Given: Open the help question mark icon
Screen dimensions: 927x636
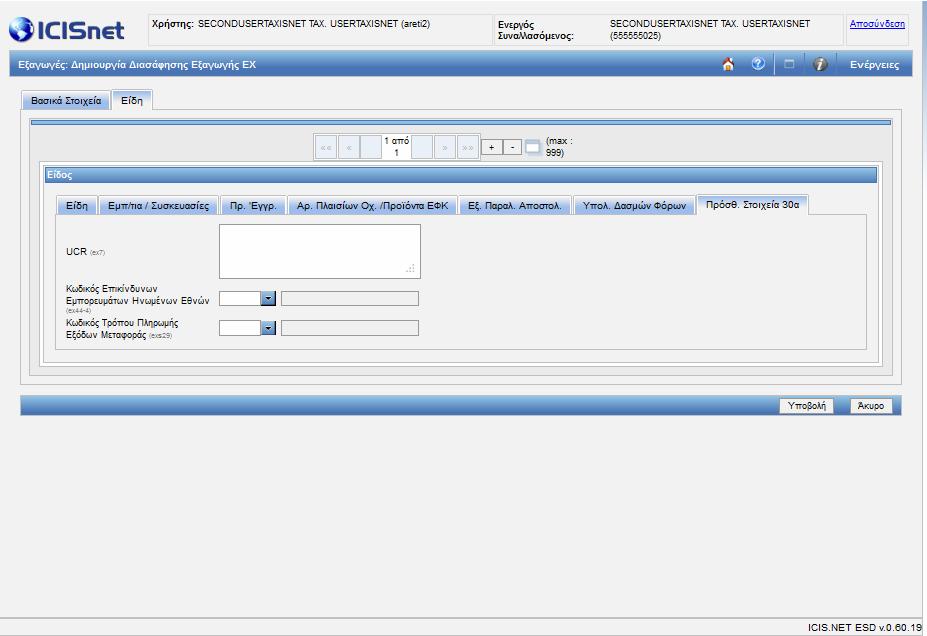Looking at the screenshot, I should pyautogui.click(x=758, y=64).
